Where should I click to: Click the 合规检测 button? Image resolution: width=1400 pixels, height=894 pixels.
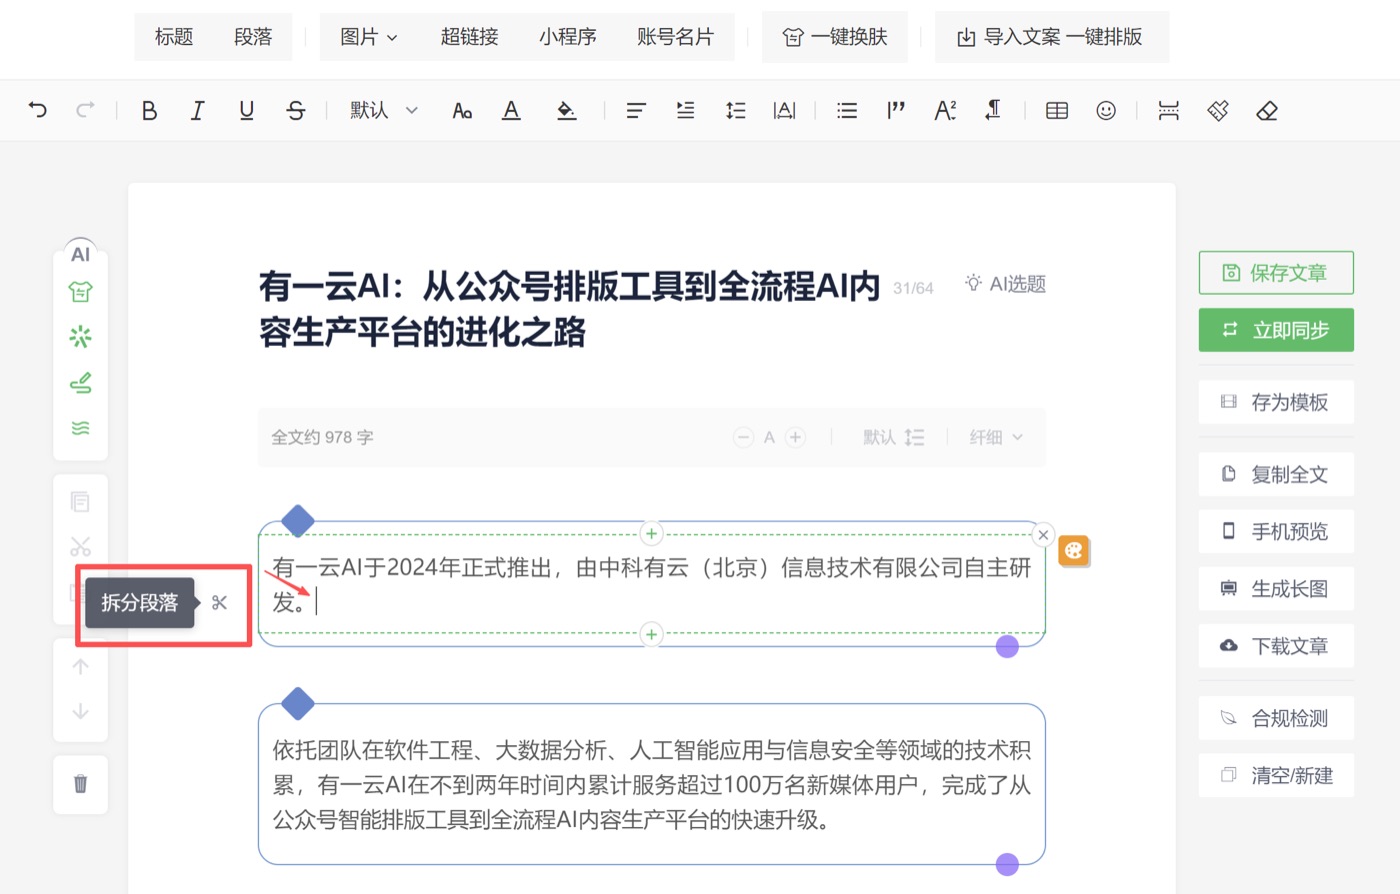coord(1276,718)
